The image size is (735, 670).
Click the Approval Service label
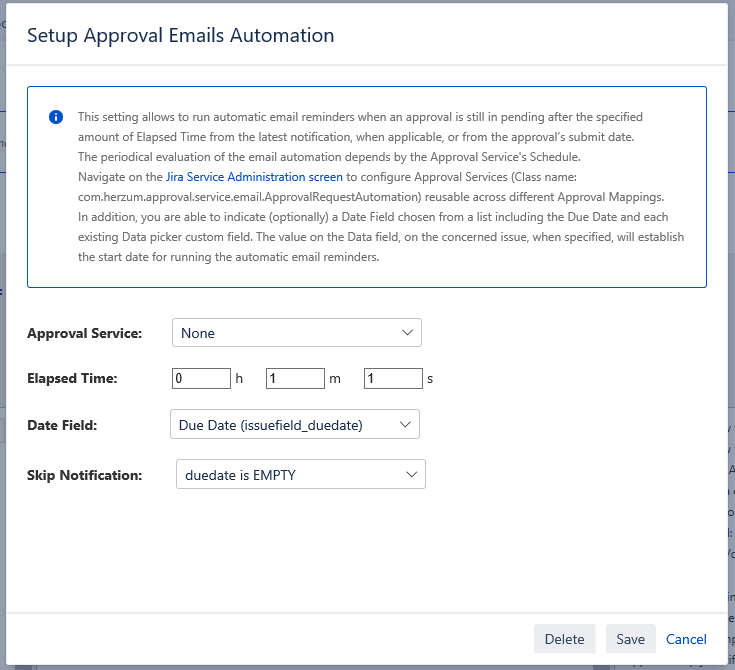(x=84, y=333)
